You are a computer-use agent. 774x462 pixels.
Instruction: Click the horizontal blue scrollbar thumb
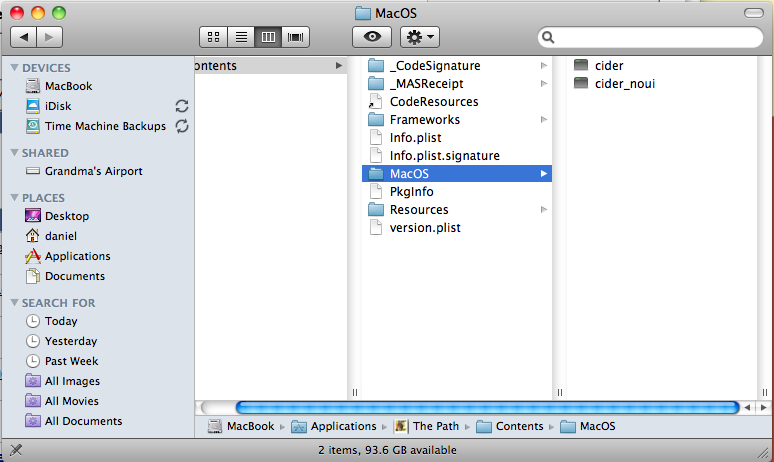[x=487, y=408]
